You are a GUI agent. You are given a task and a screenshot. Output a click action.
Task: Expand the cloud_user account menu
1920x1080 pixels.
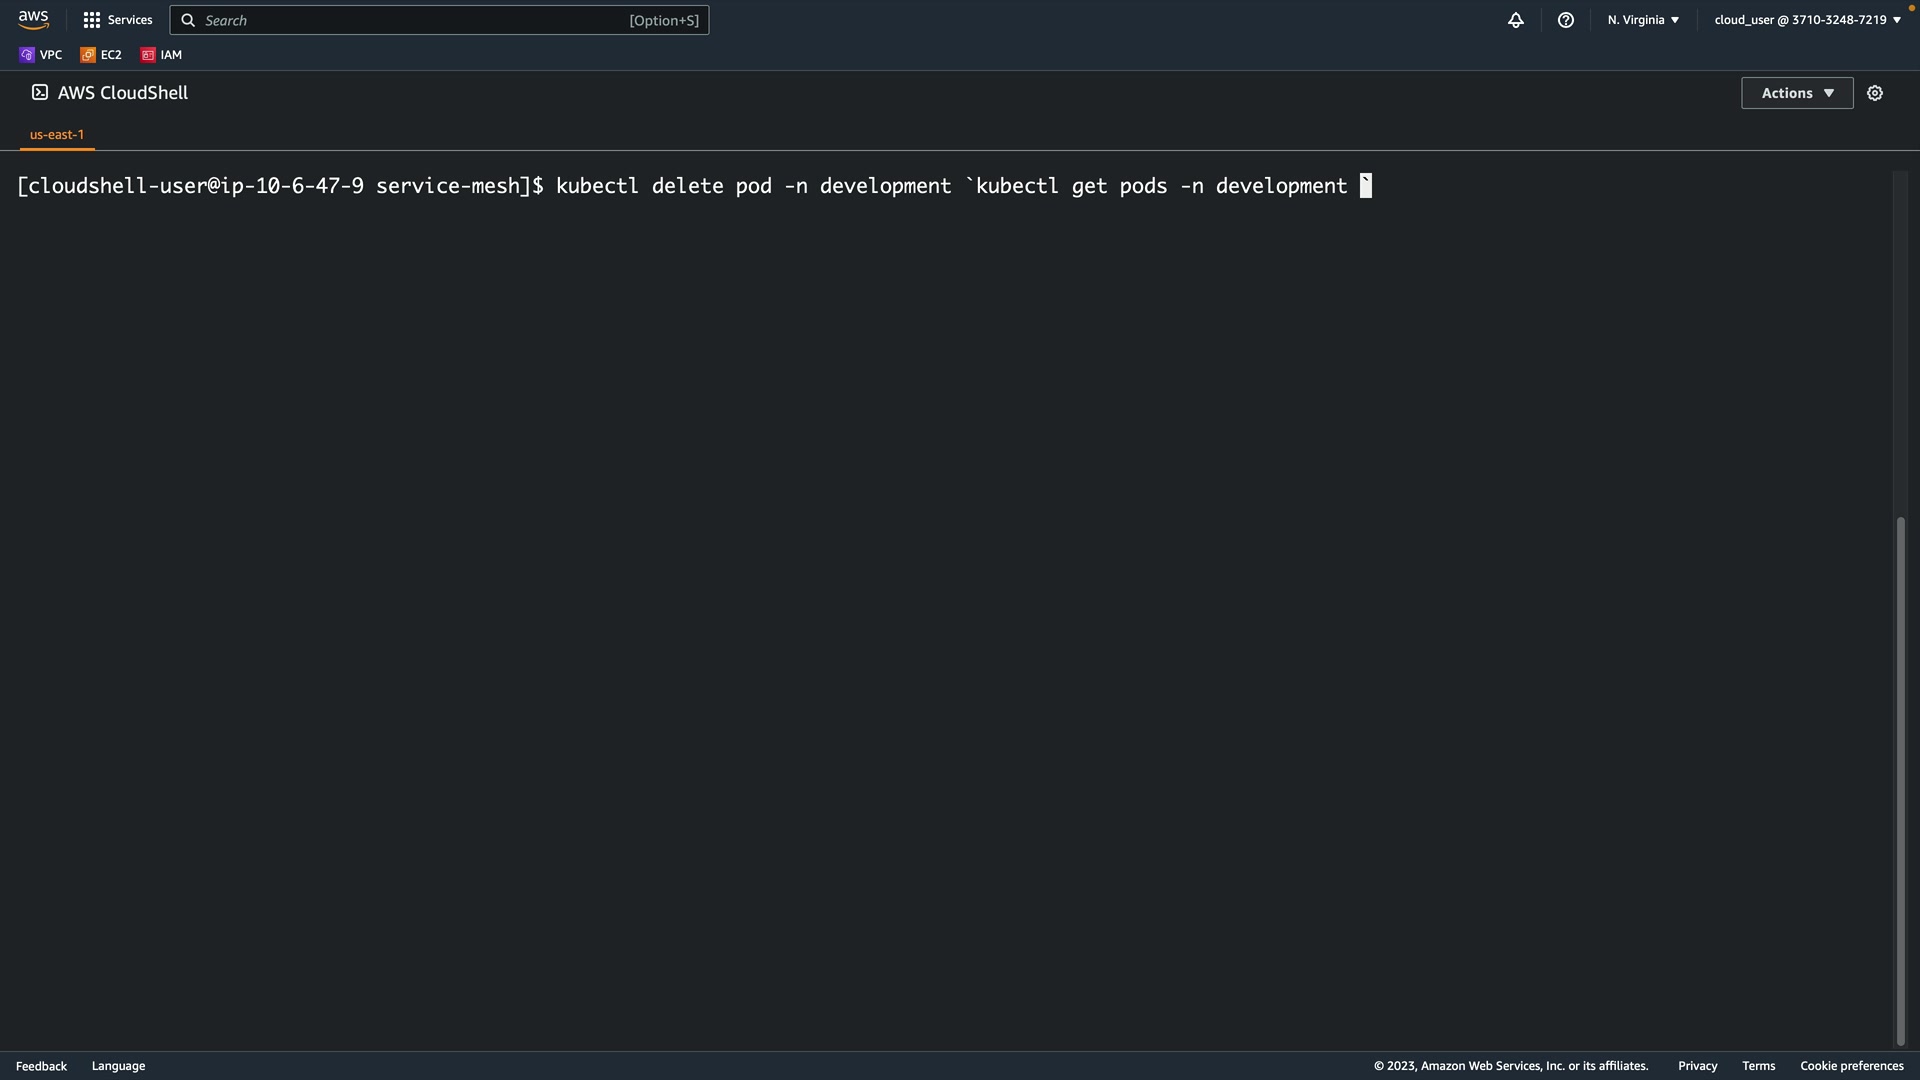[1807, 20]
